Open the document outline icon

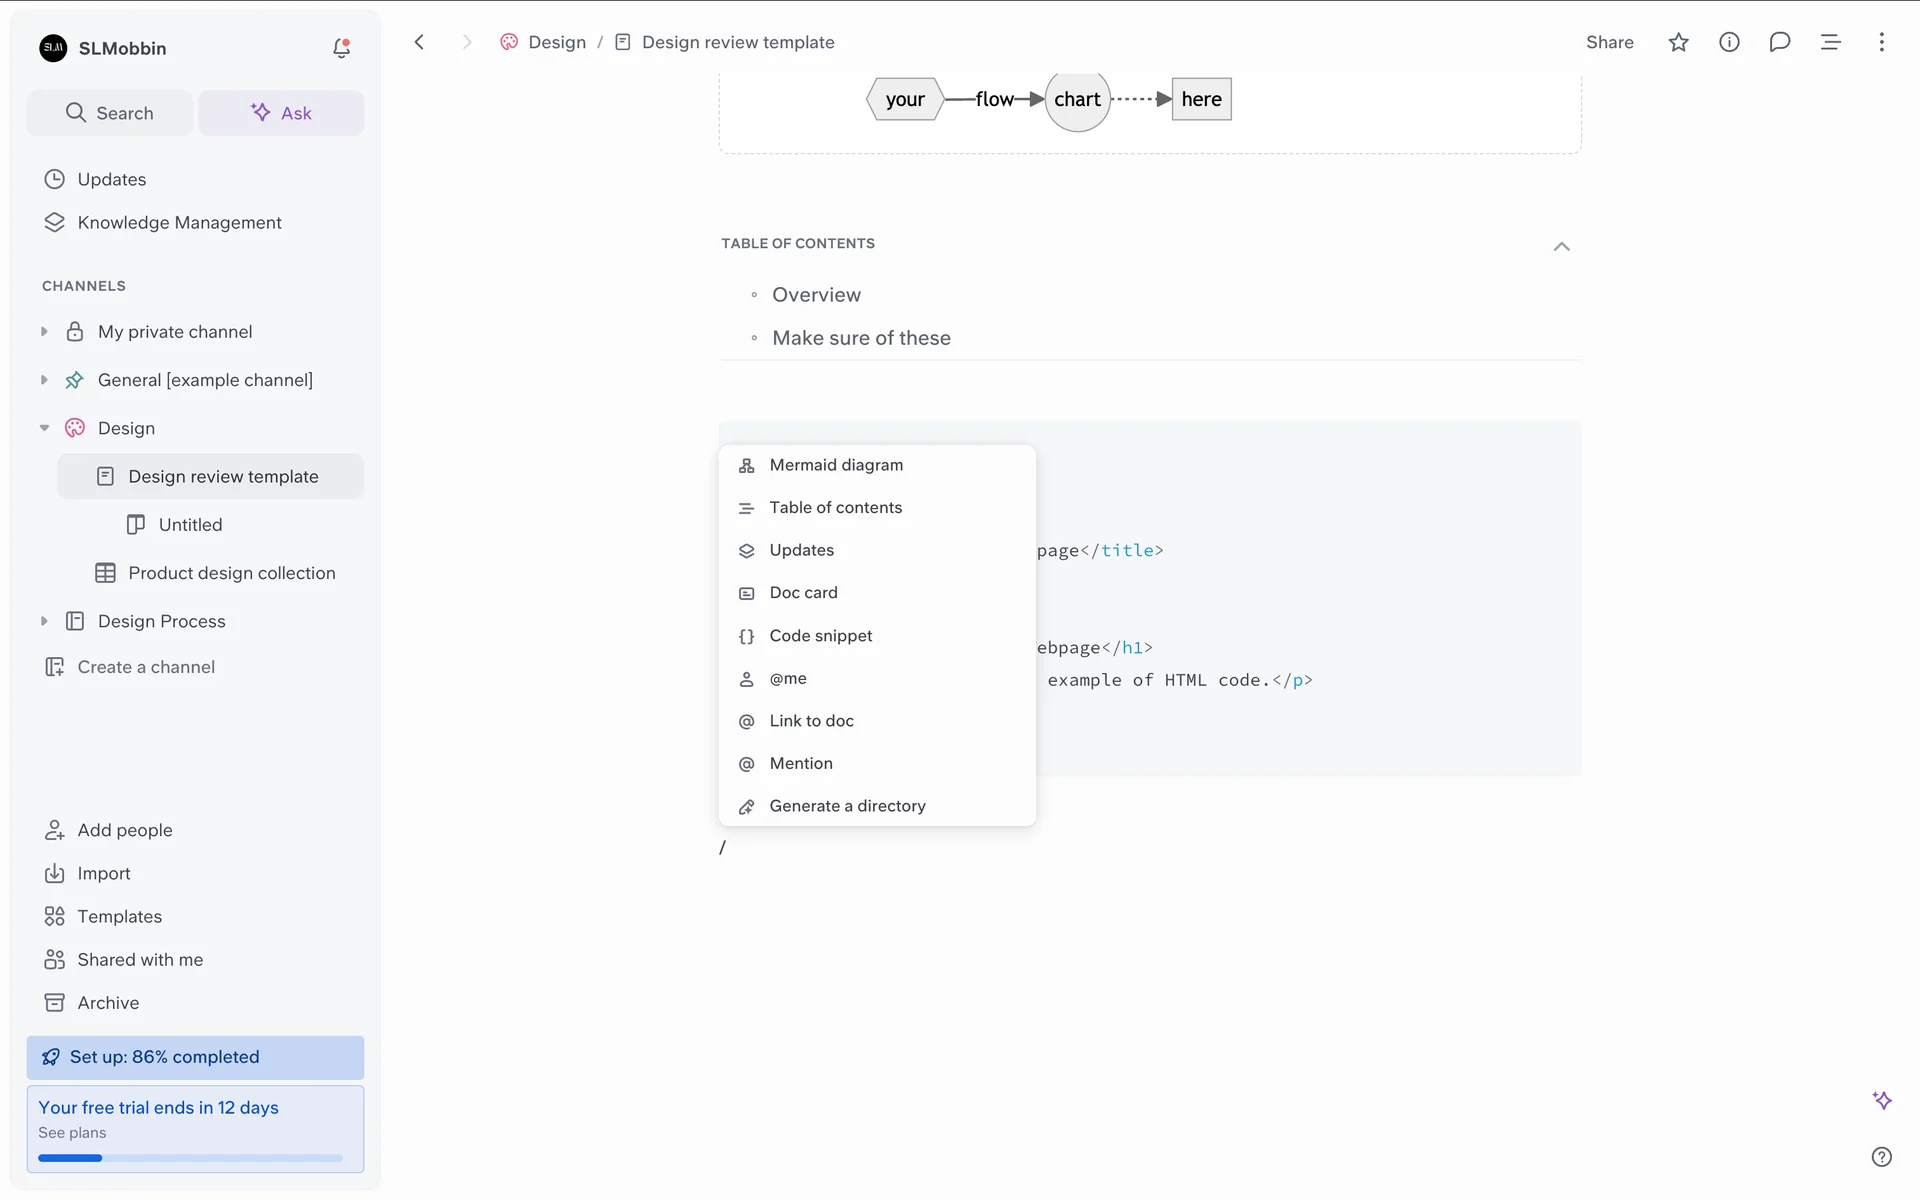(1830, 42)
